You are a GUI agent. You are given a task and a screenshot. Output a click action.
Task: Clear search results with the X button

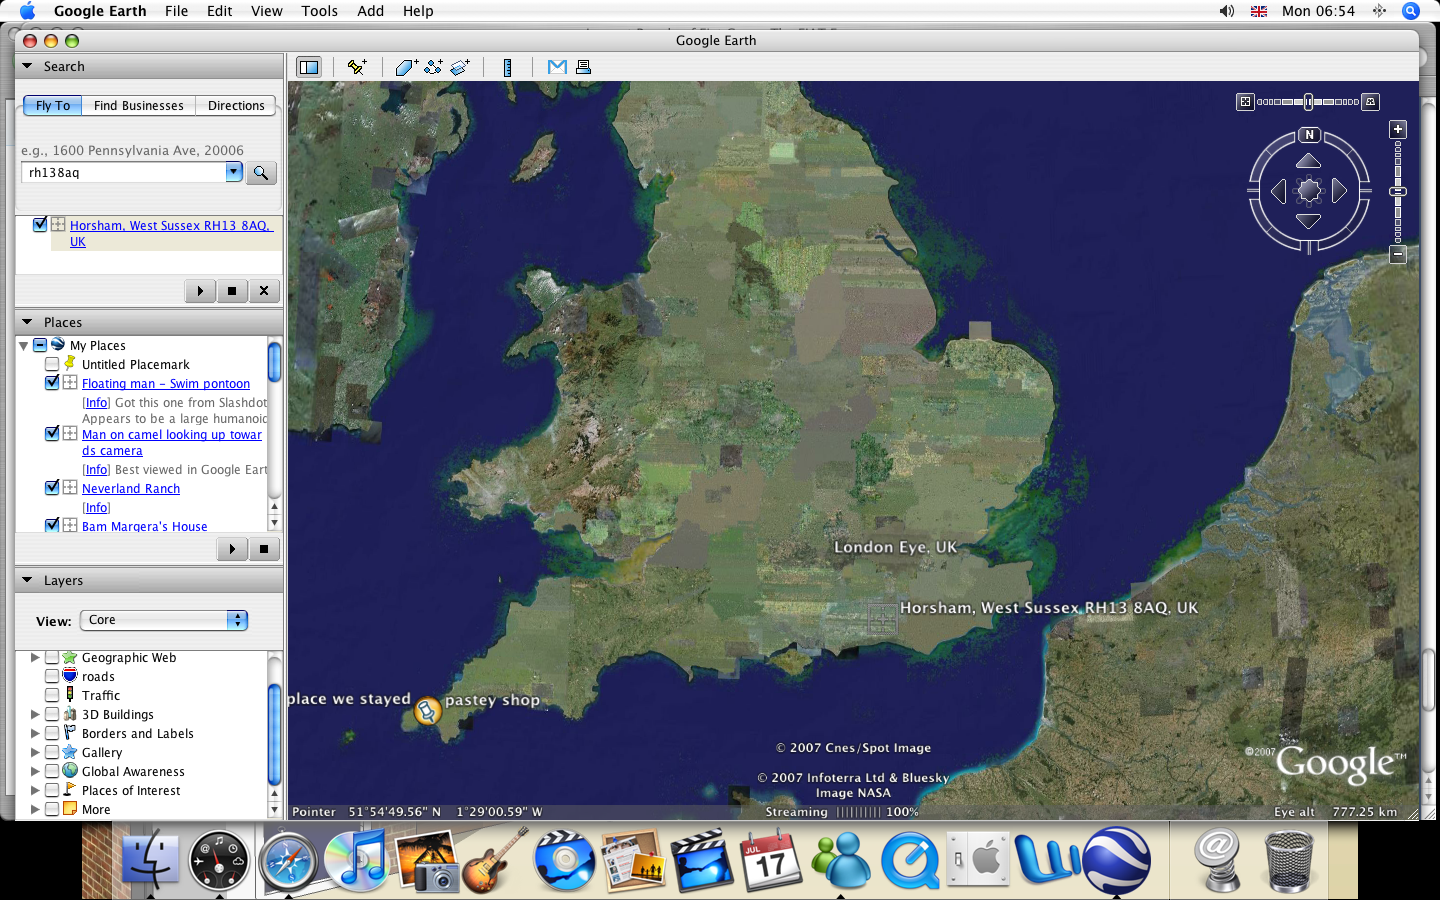264,291
